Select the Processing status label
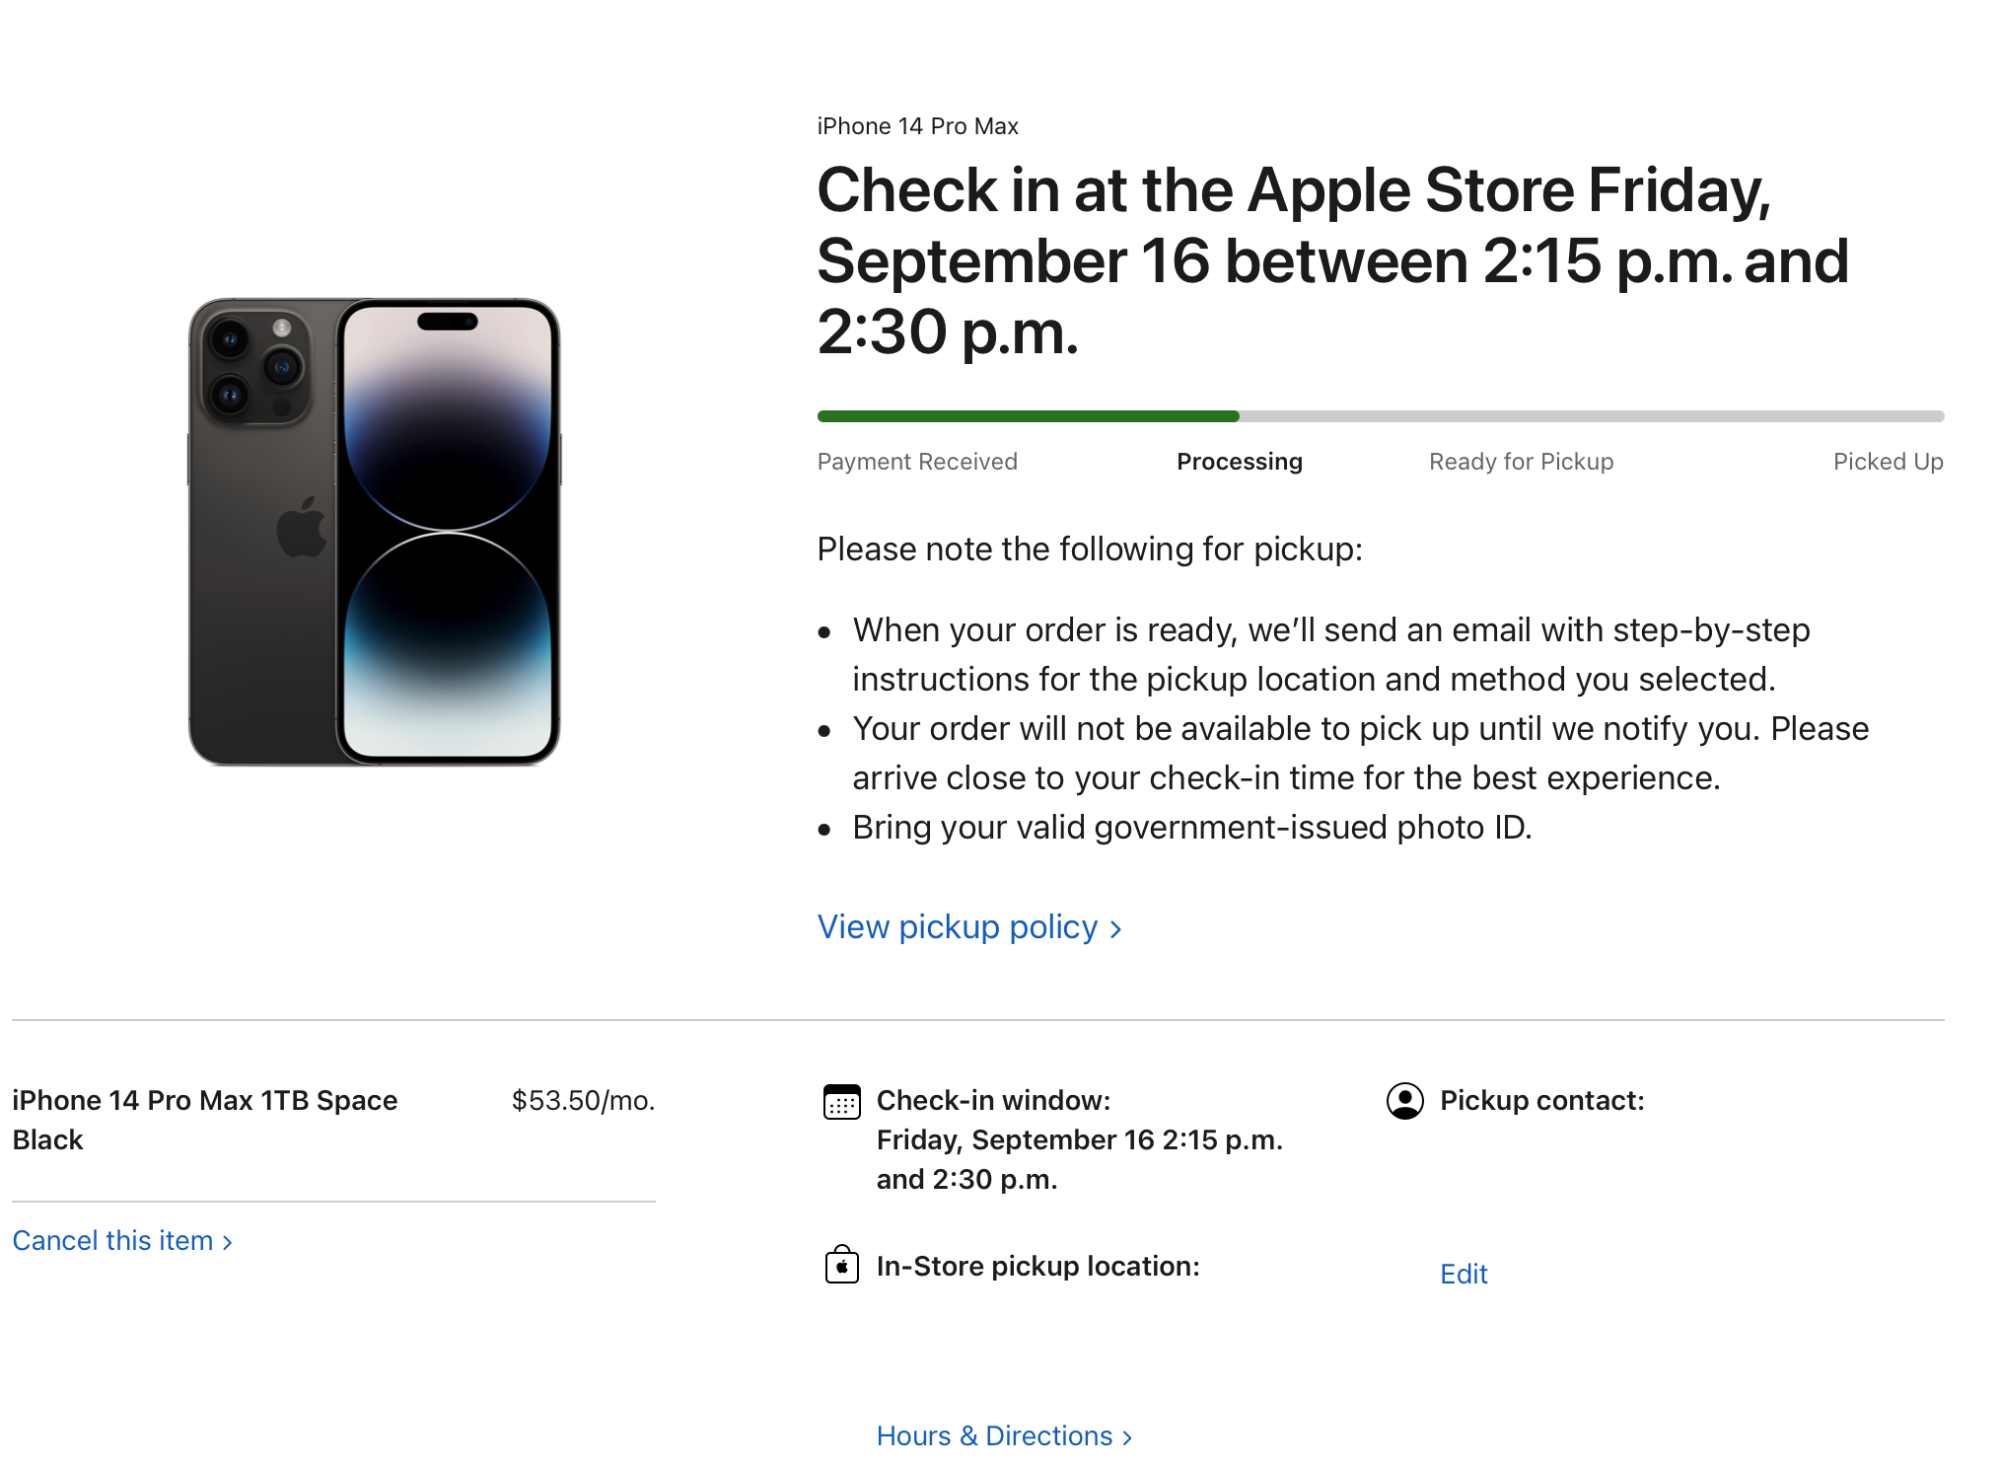This screenshot has height=1466, width=2000. tap(1239, 461)
